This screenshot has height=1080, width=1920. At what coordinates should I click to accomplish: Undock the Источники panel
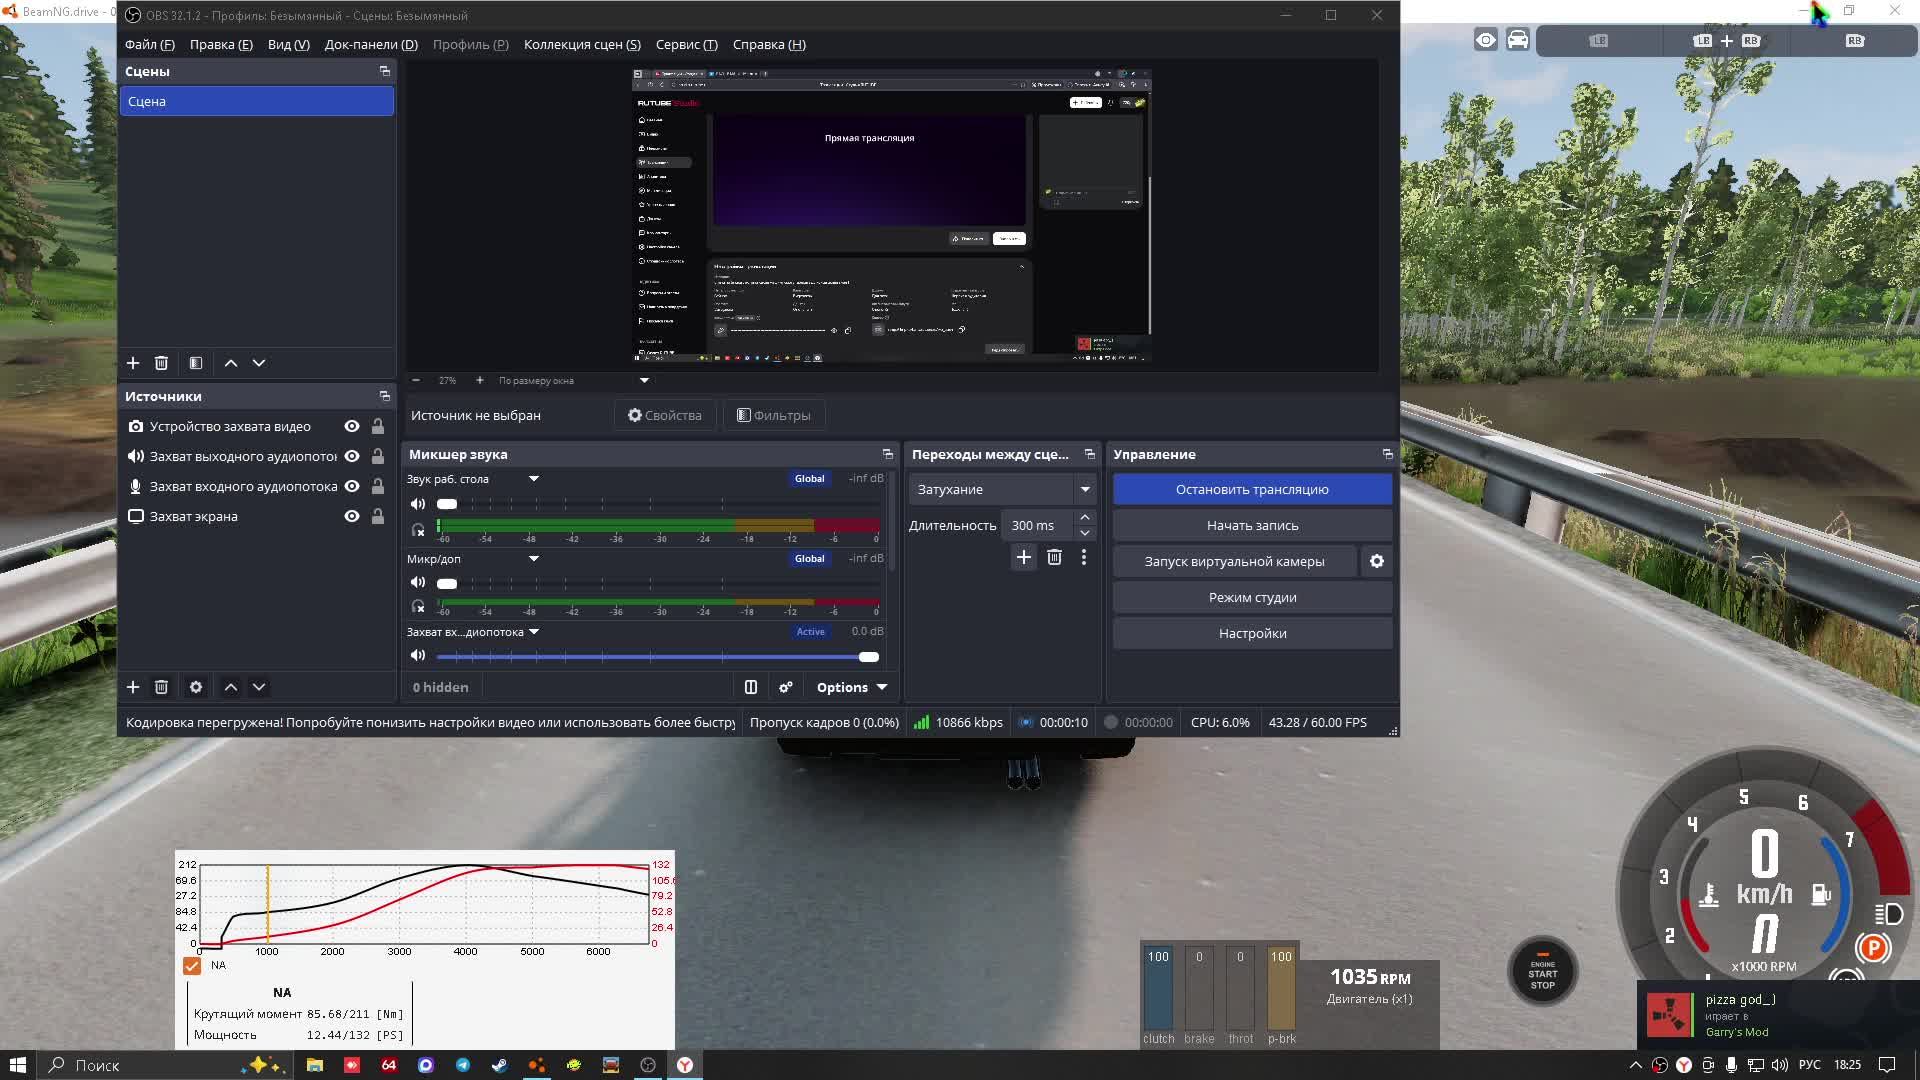coord(385,396)
